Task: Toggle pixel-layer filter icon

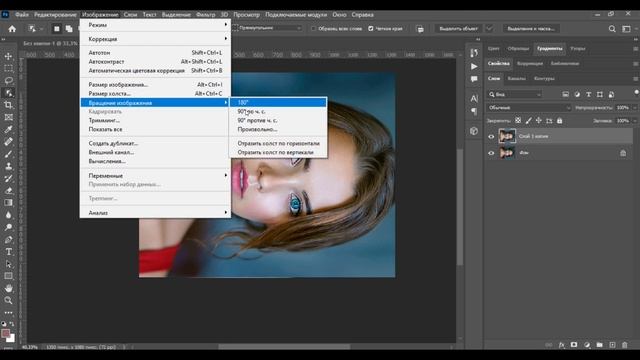Action: click(565, 95)
